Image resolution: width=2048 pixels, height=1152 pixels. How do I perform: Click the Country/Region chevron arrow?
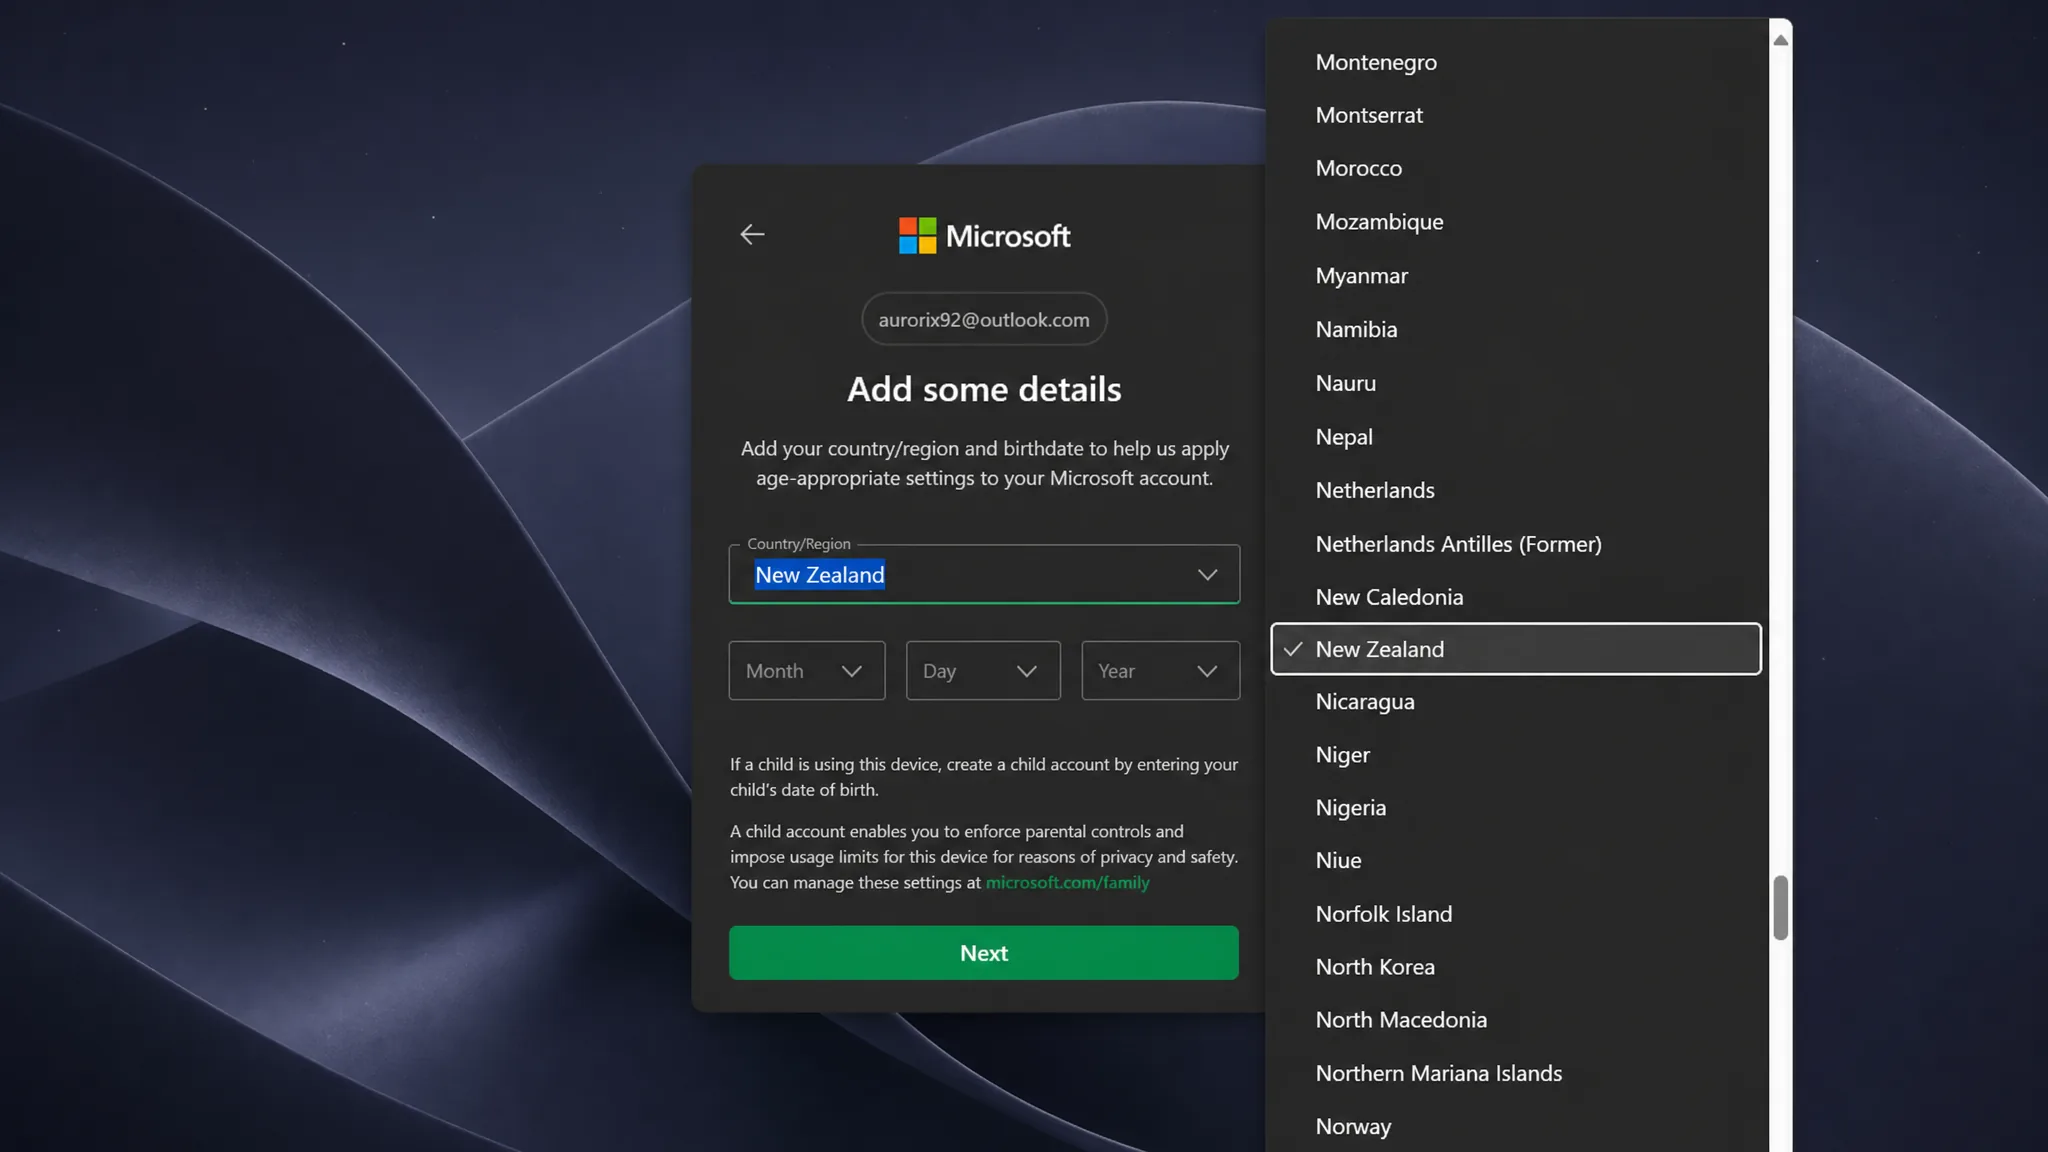pyautogui.click(x=1207, y=575)
